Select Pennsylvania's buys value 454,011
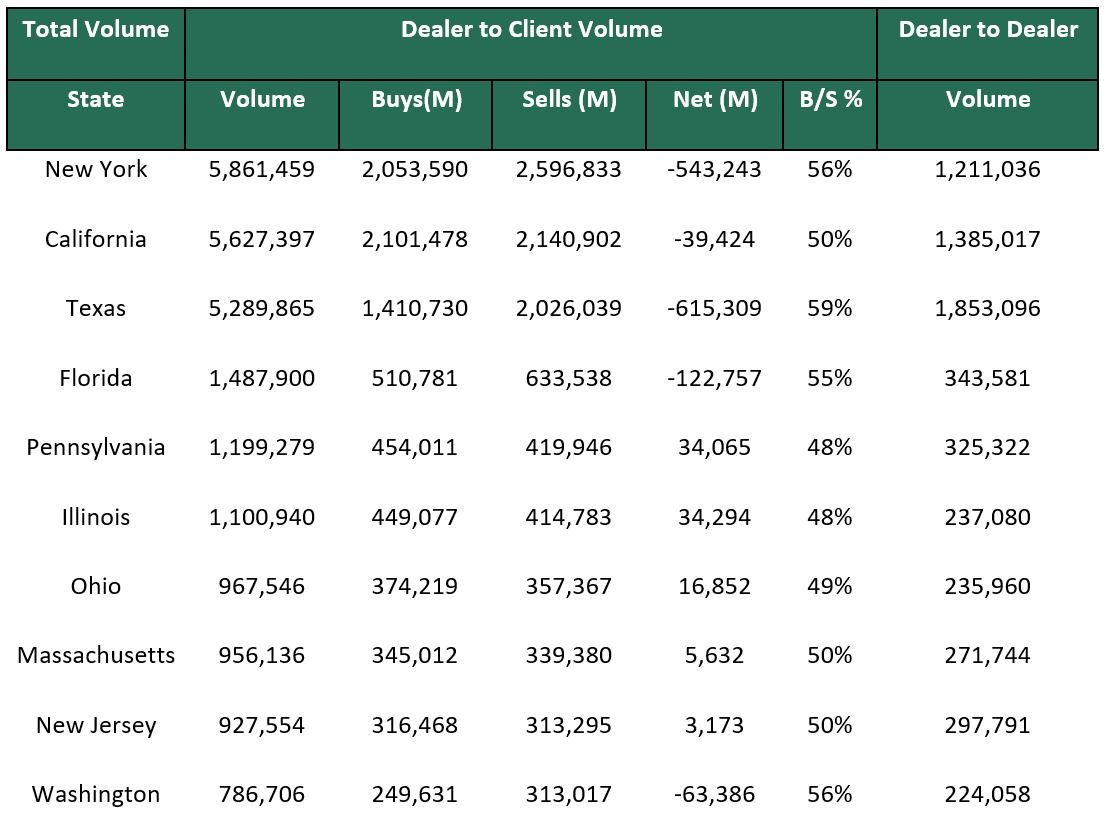 (x=415, y=447)
